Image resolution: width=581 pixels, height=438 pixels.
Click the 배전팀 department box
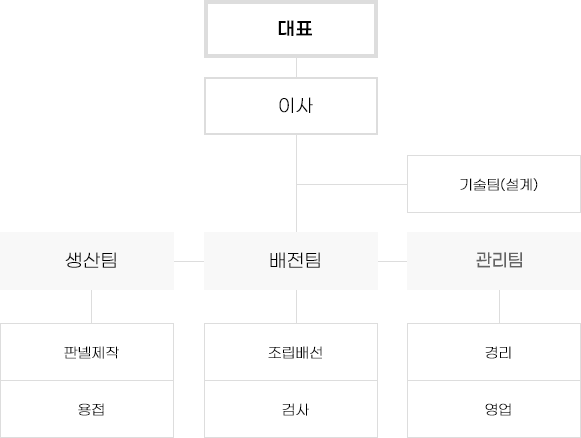pos(291,261)
